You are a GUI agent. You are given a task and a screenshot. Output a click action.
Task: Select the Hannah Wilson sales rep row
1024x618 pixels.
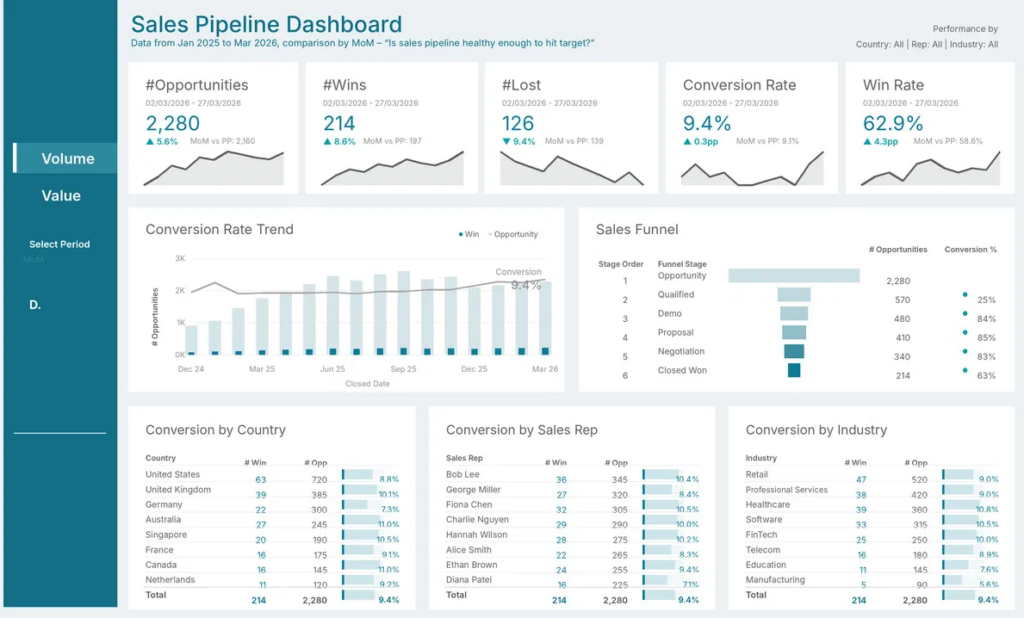click(573, 536)
